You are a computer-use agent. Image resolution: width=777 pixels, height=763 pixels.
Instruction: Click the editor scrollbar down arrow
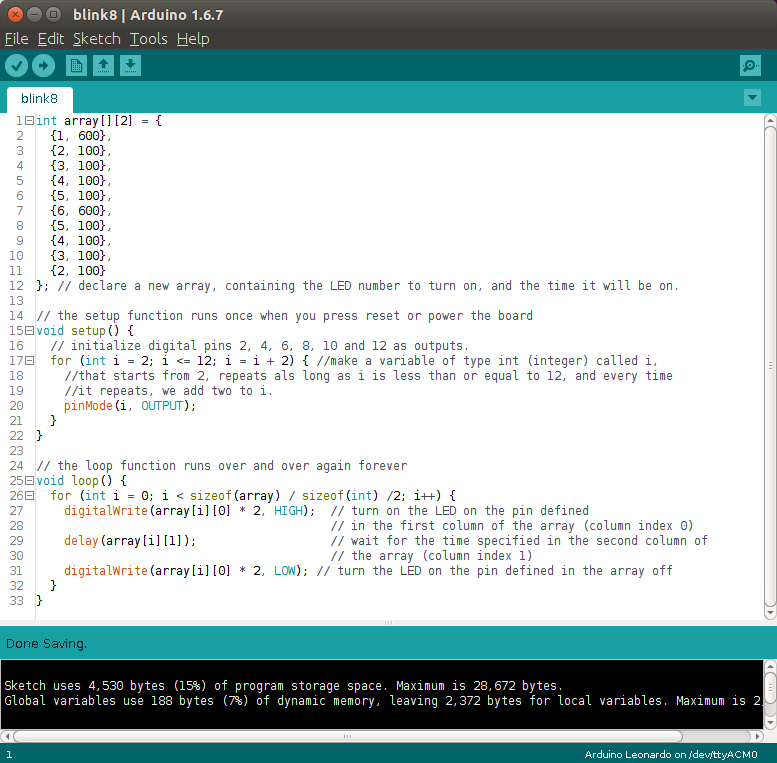pos(770,613)
